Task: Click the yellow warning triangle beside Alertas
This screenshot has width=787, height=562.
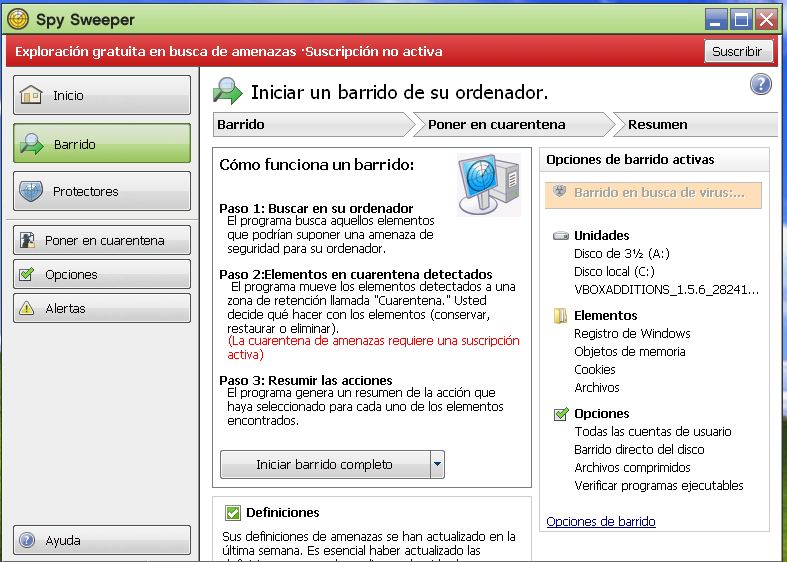Action: [27, 308]
